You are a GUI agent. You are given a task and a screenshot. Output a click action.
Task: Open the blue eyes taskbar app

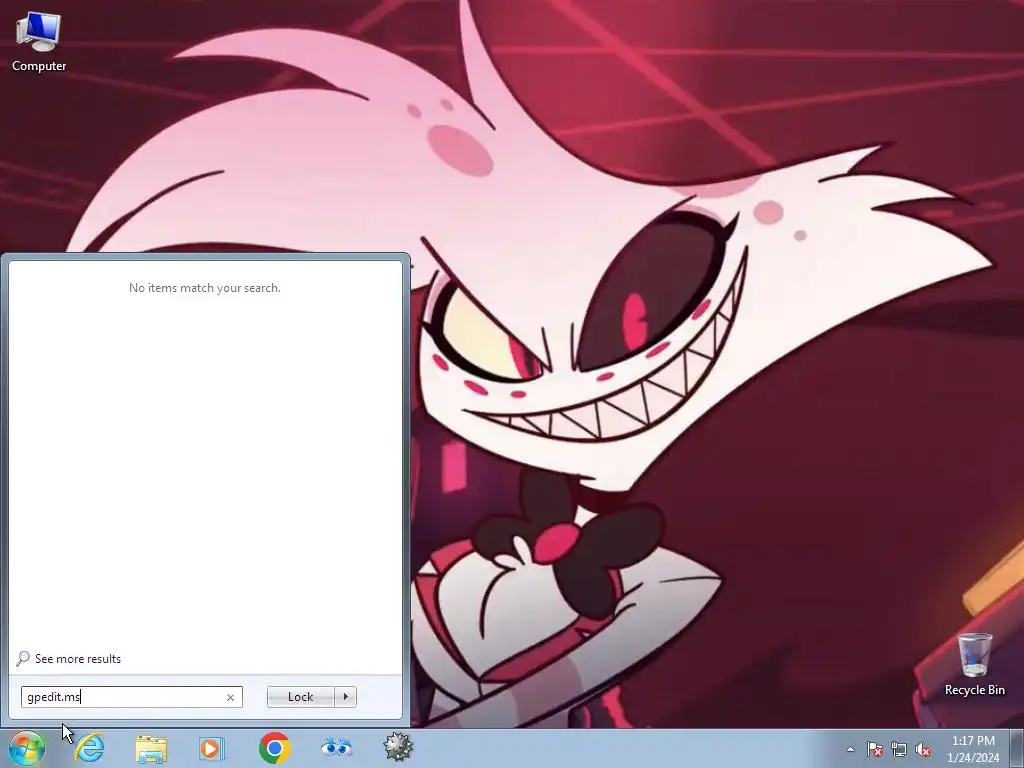(x=336, y=748)
